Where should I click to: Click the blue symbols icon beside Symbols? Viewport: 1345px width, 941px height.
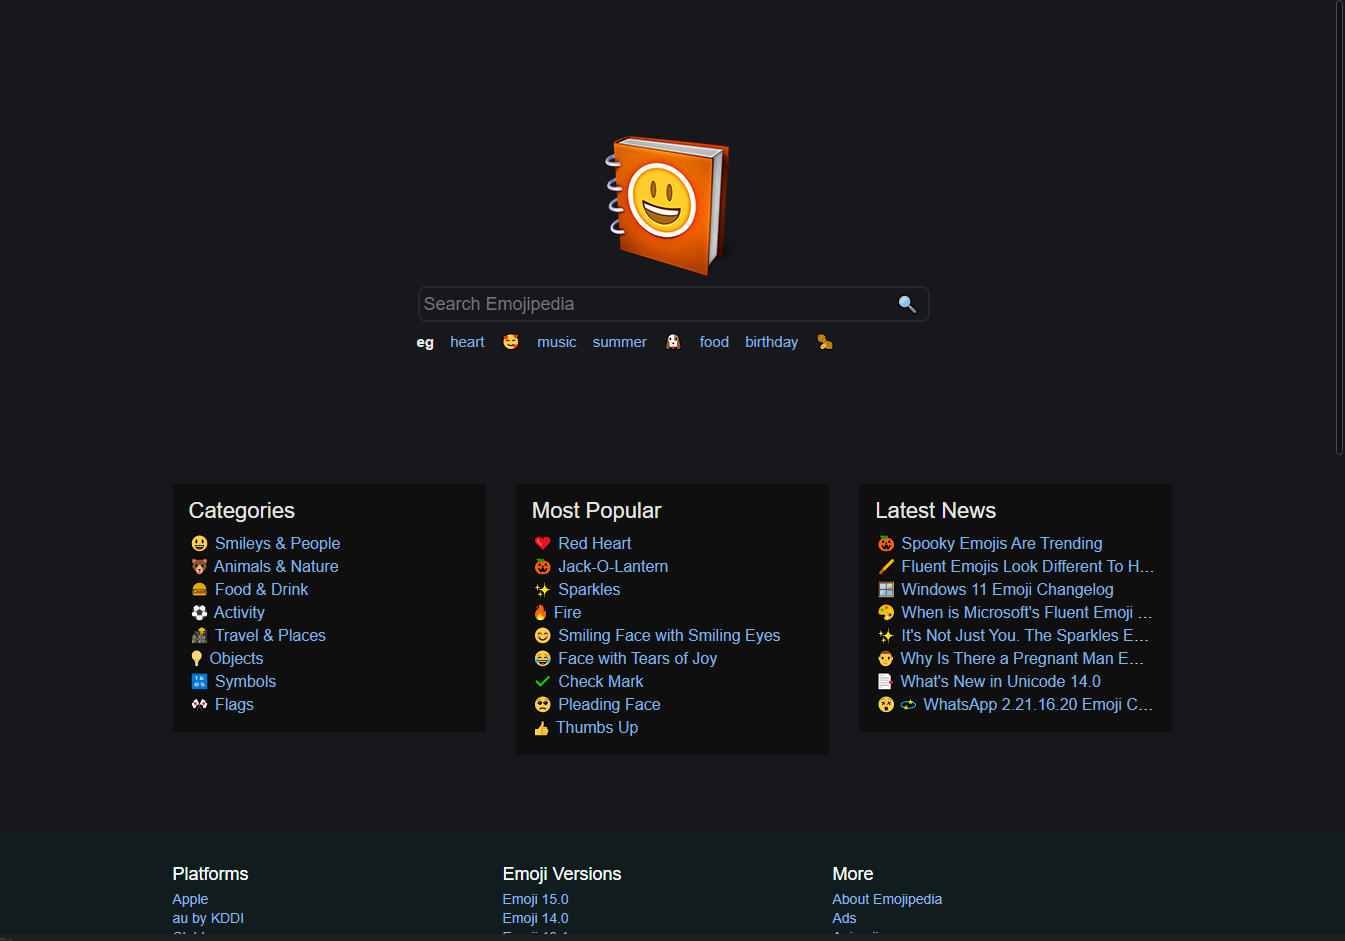pos(199,682)
